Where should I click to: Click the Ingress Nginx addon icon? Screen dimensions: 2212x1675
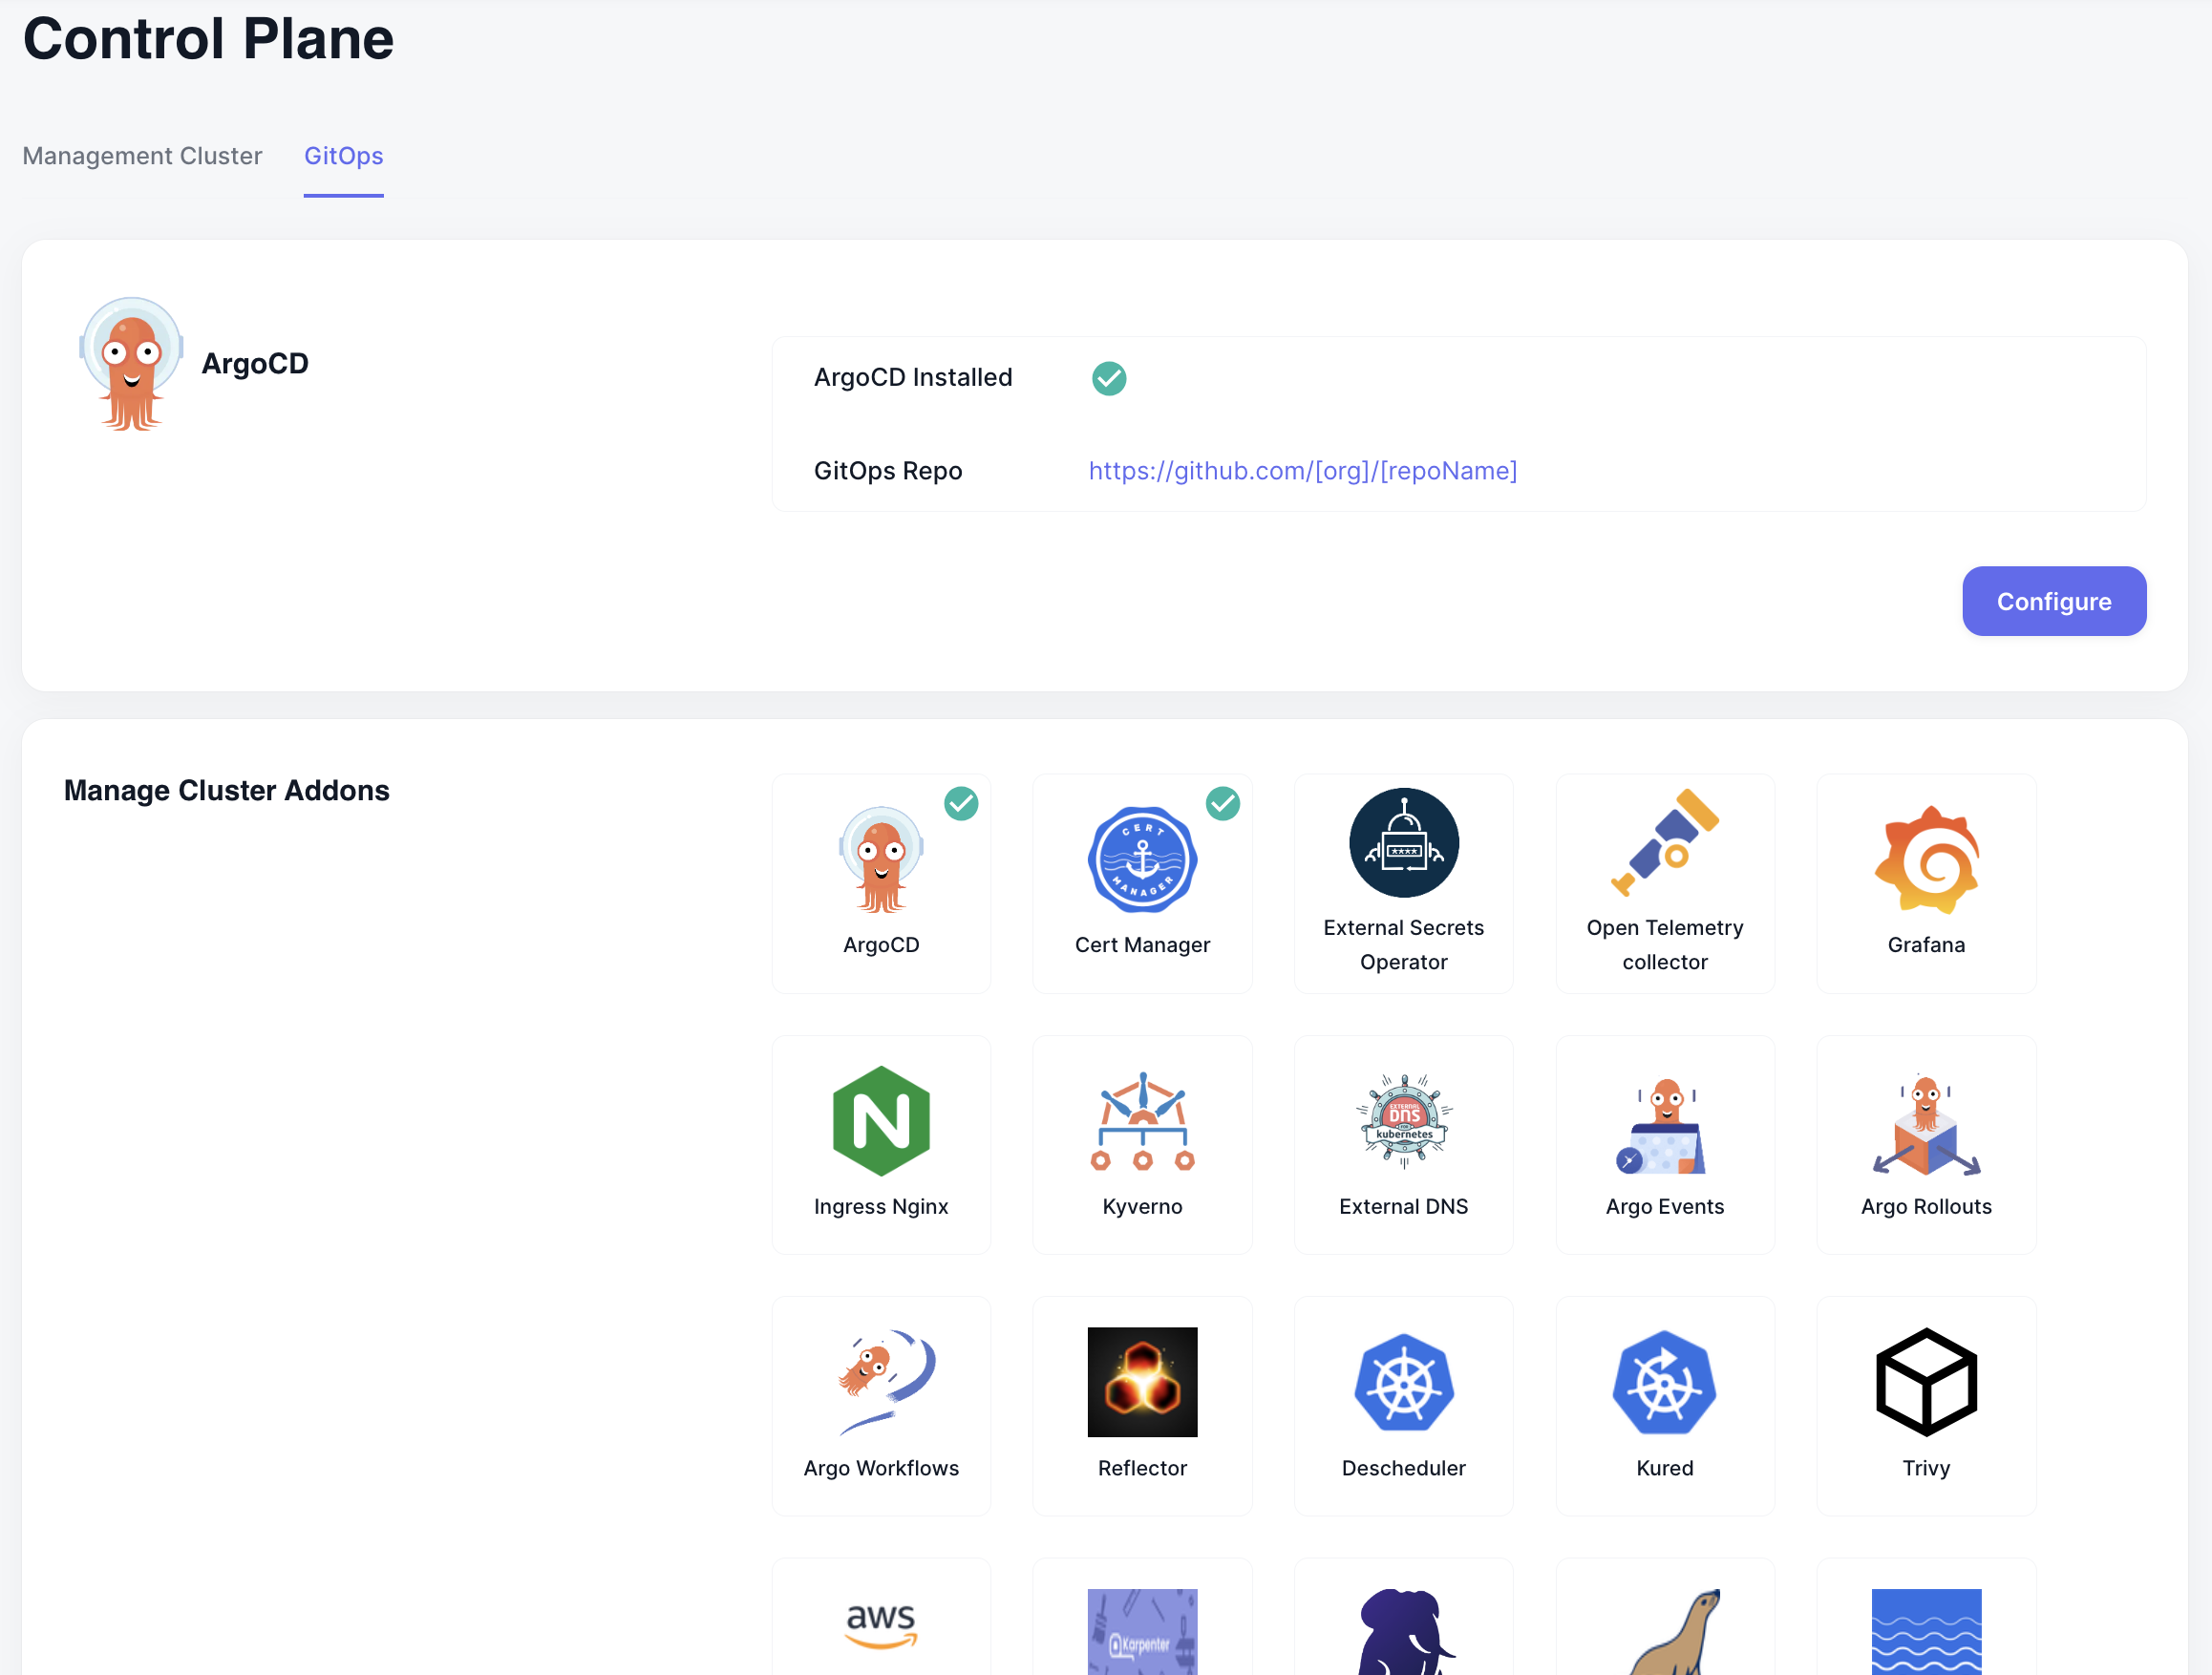881,1121
